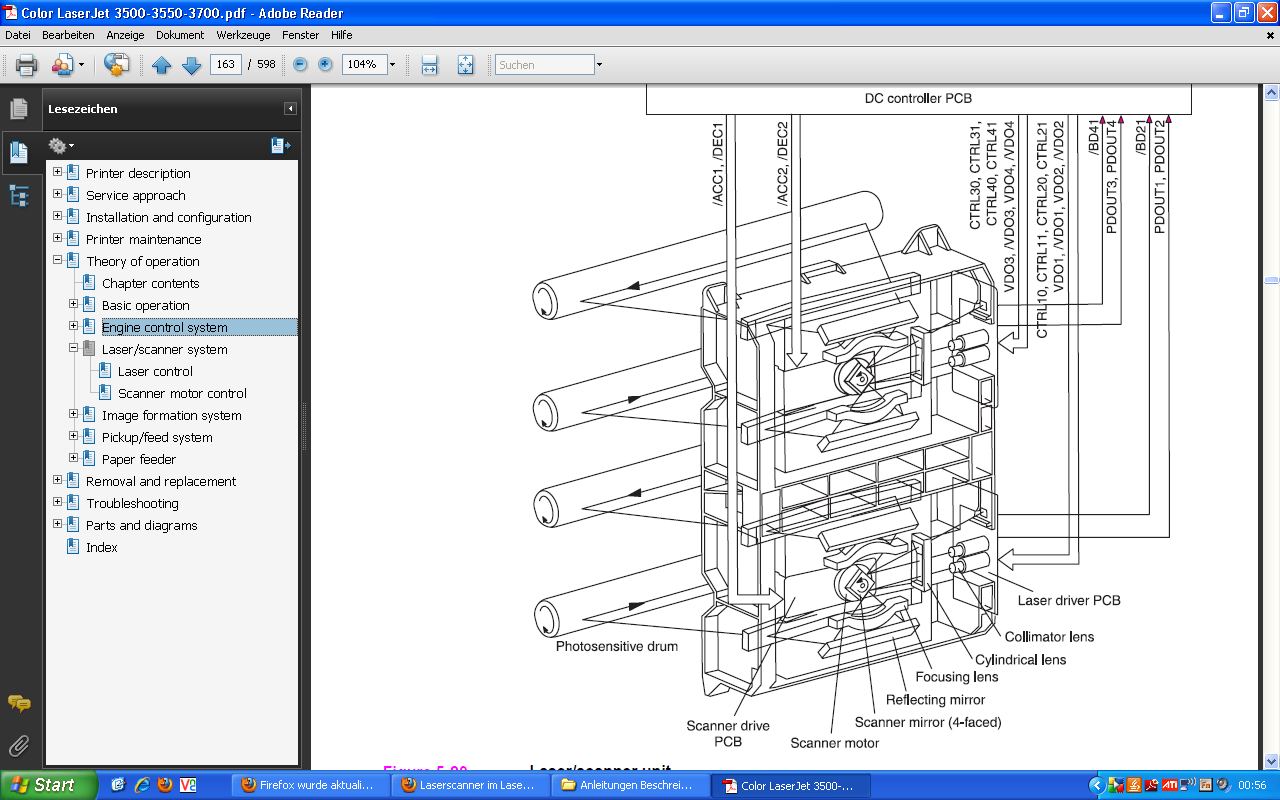Open the Laser control bookmark
The height and width of the screenshot is (800, 1280).
point(155,371)
